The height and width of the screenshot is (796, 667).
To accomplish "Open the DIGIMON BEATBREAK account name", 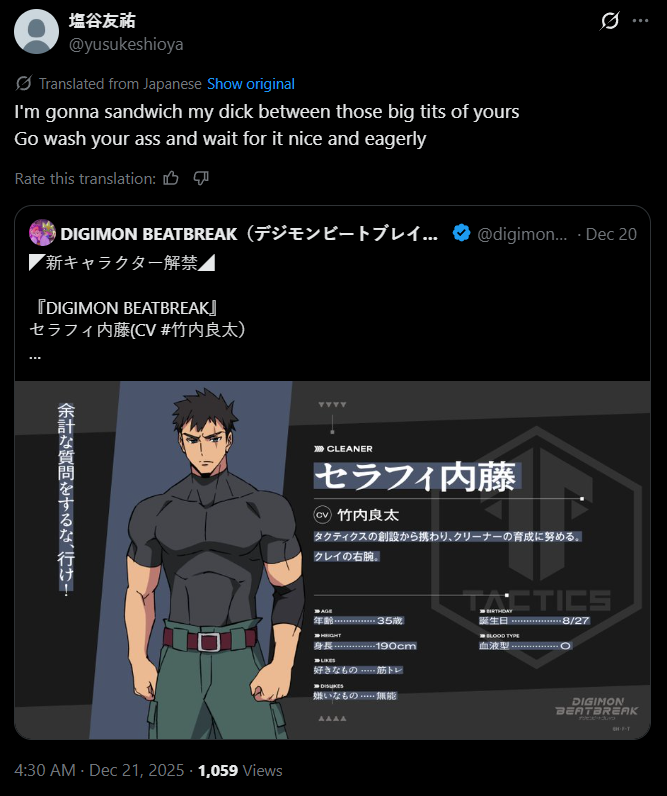I will click(249, 234).
